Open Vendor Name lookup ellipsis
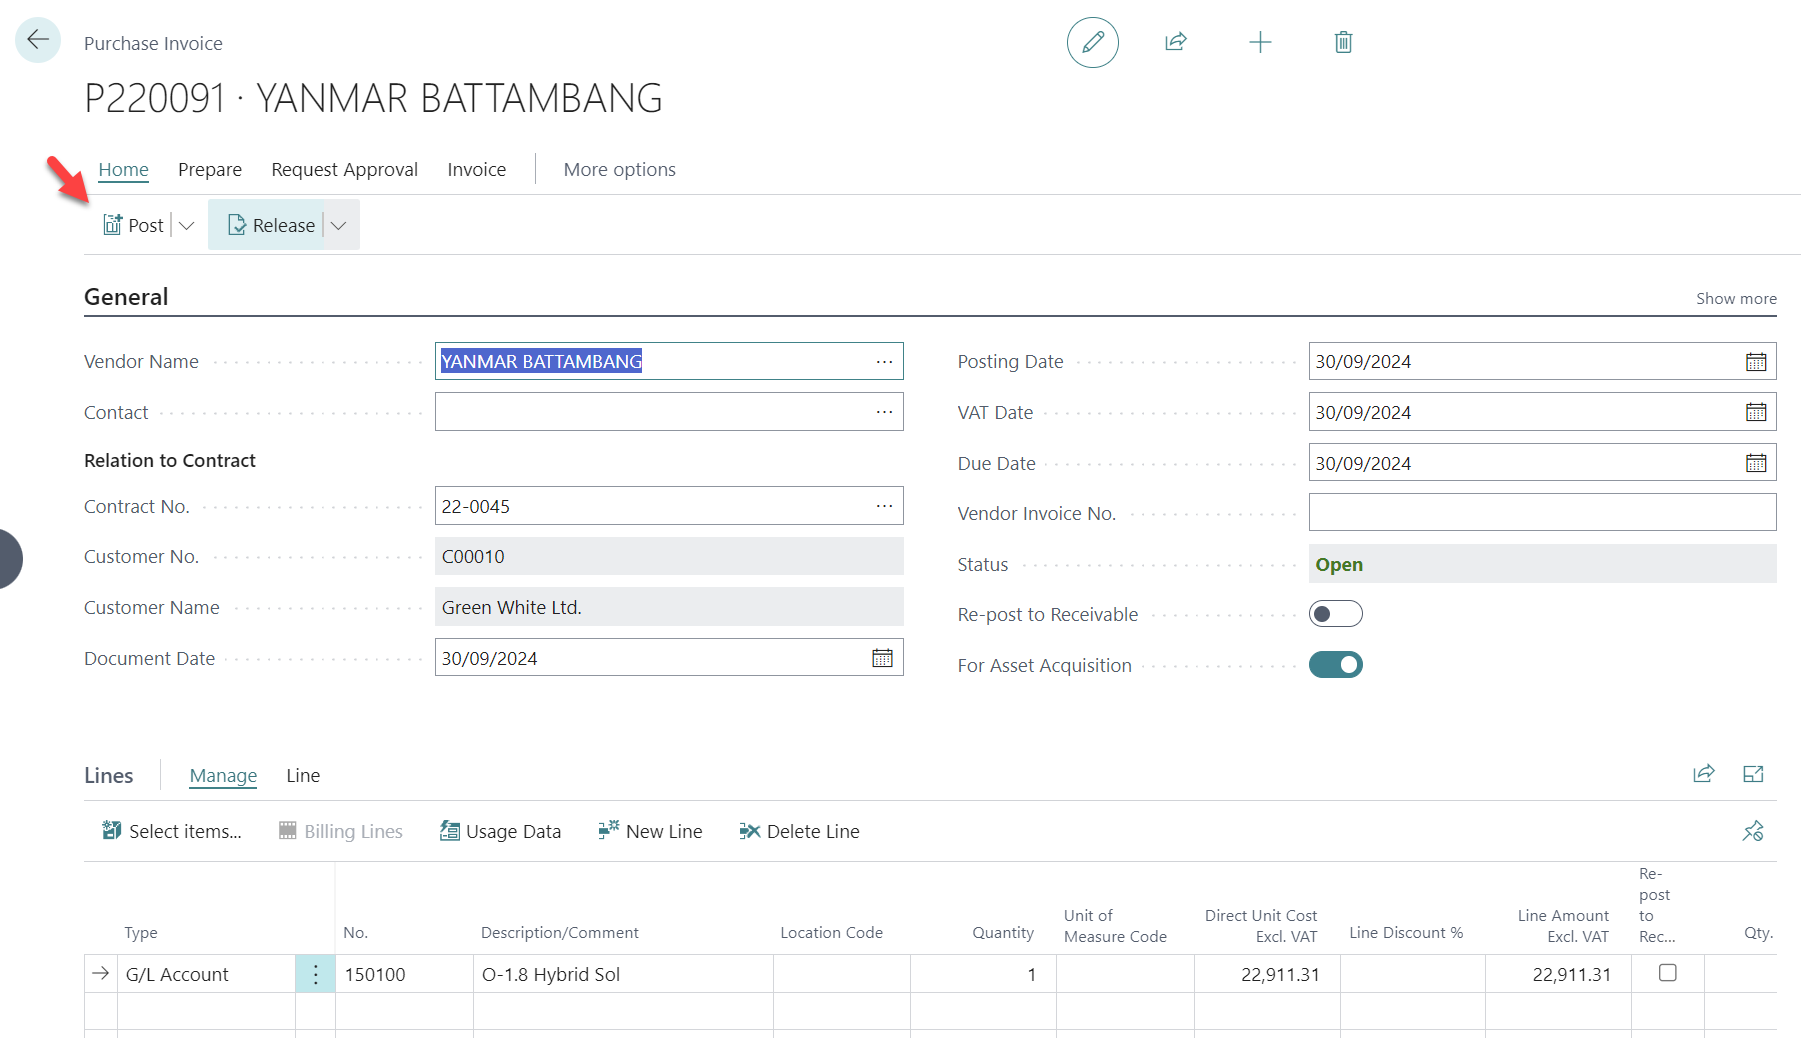This screenshot has height=1038, width=1801. tap(884, 361)
